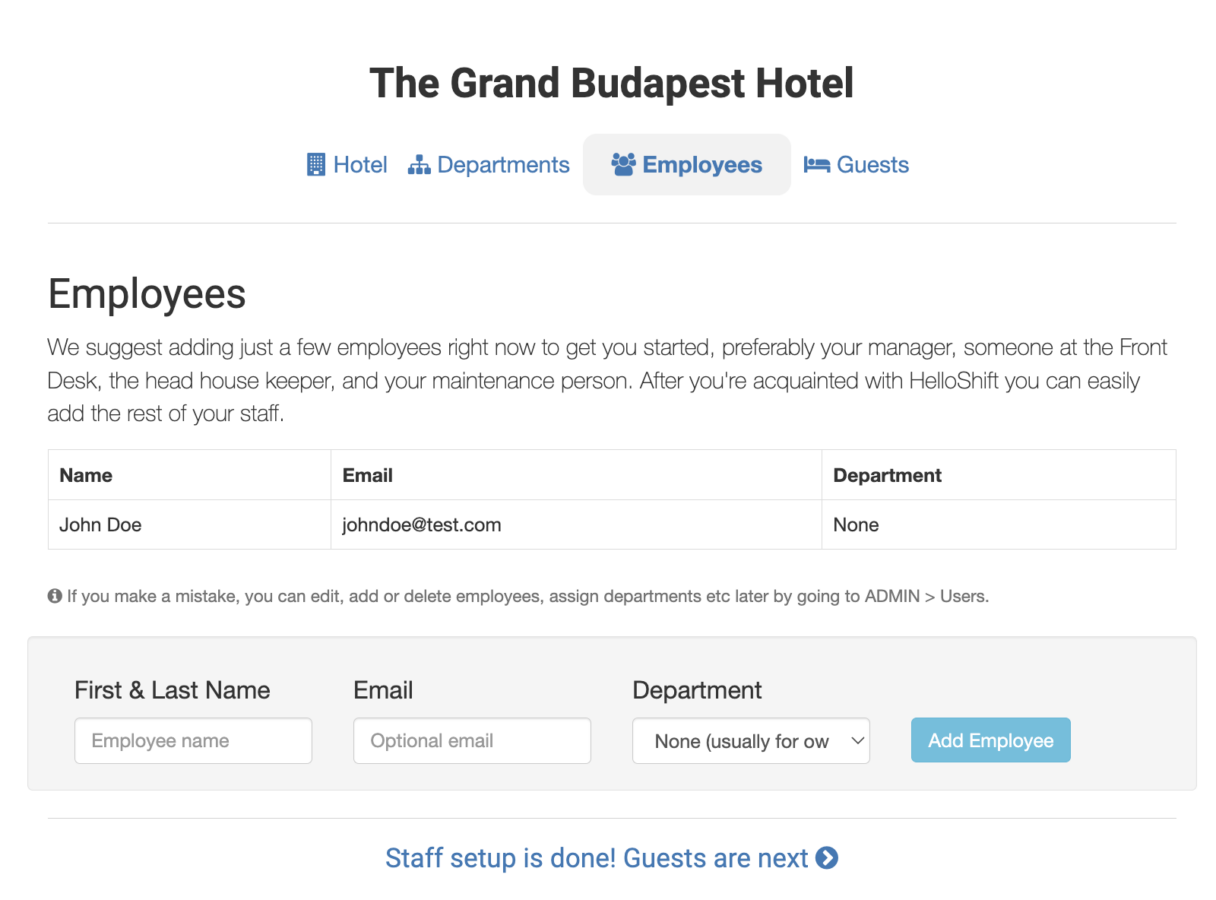This screenshot has height=900, width=1216.
Task: Focus the Employee name input field
Action: coord(193,741)
